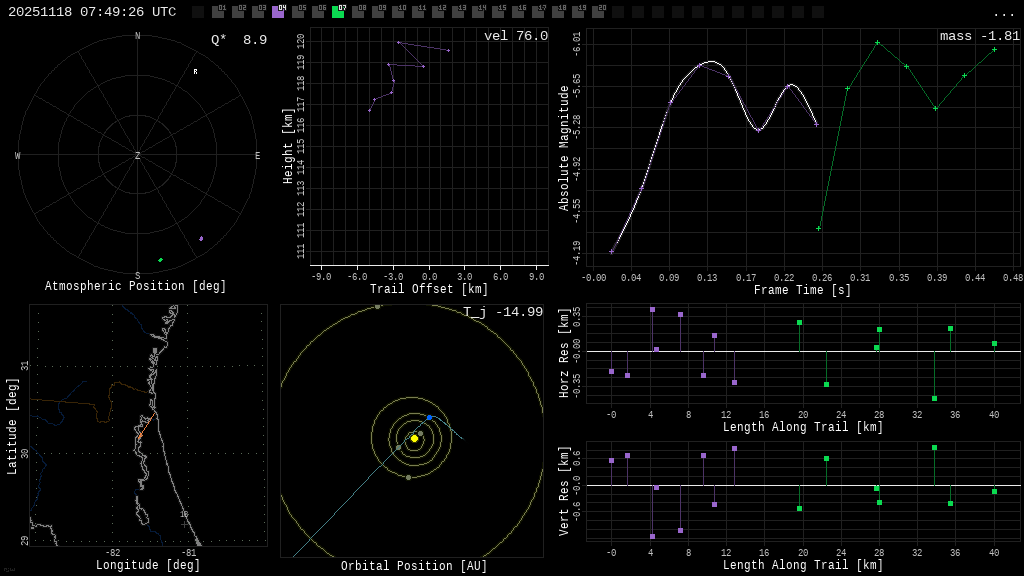The width and height of the screenshot is (1024, 576).
Task: Click purple marker in Atmospheric Position plot
Action: 201,239
